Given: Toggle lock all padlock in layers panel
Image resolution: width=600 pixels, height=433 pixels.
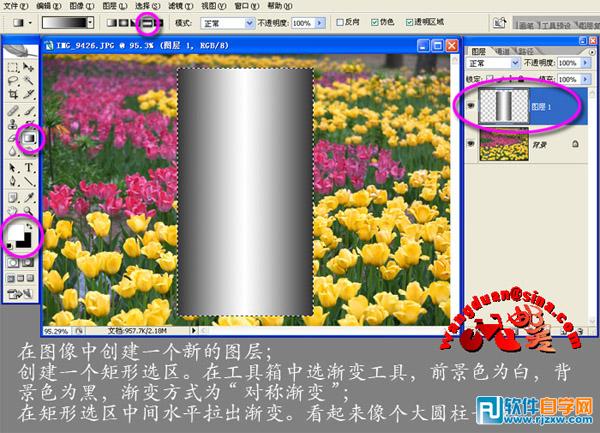Looking at the screenshot, I should click(x=521, y=79).
